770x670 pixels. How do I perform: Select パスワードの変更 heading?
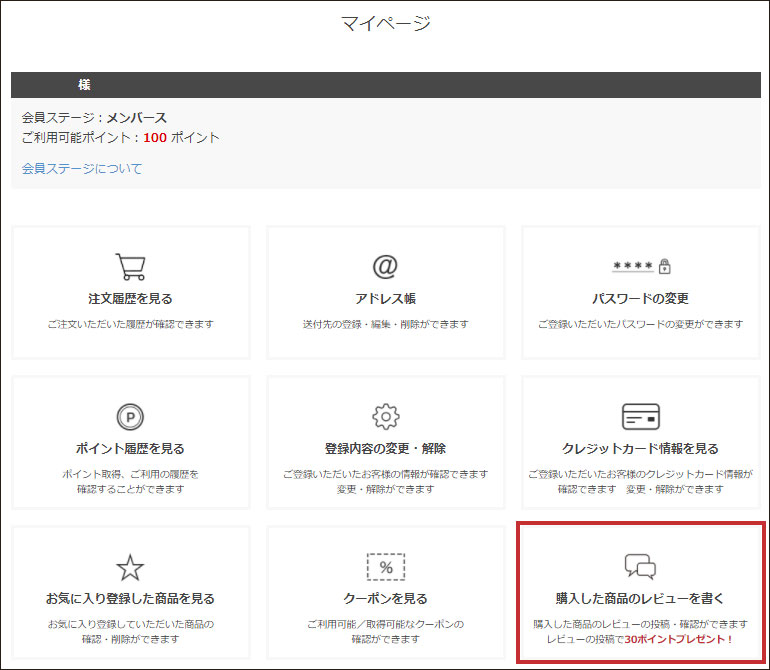(641, 298)
